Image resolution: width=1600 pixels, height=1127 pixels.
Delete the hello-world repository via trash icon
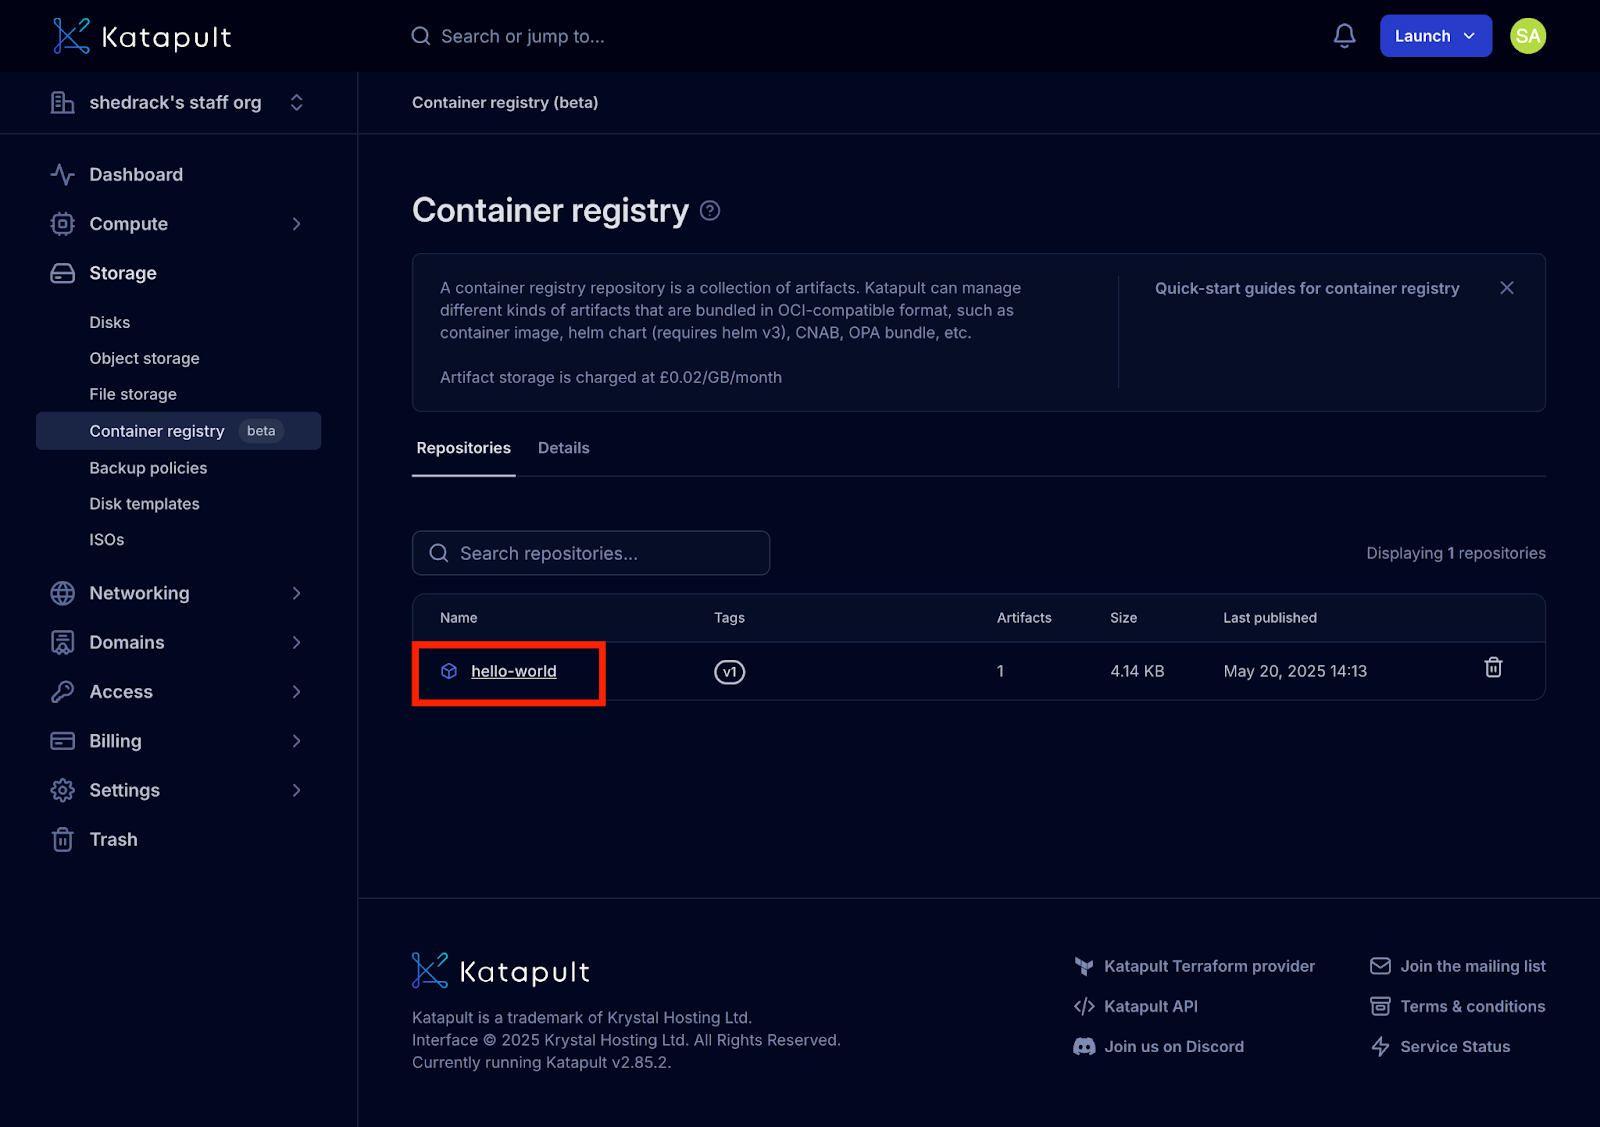[x=1493, y=667]
